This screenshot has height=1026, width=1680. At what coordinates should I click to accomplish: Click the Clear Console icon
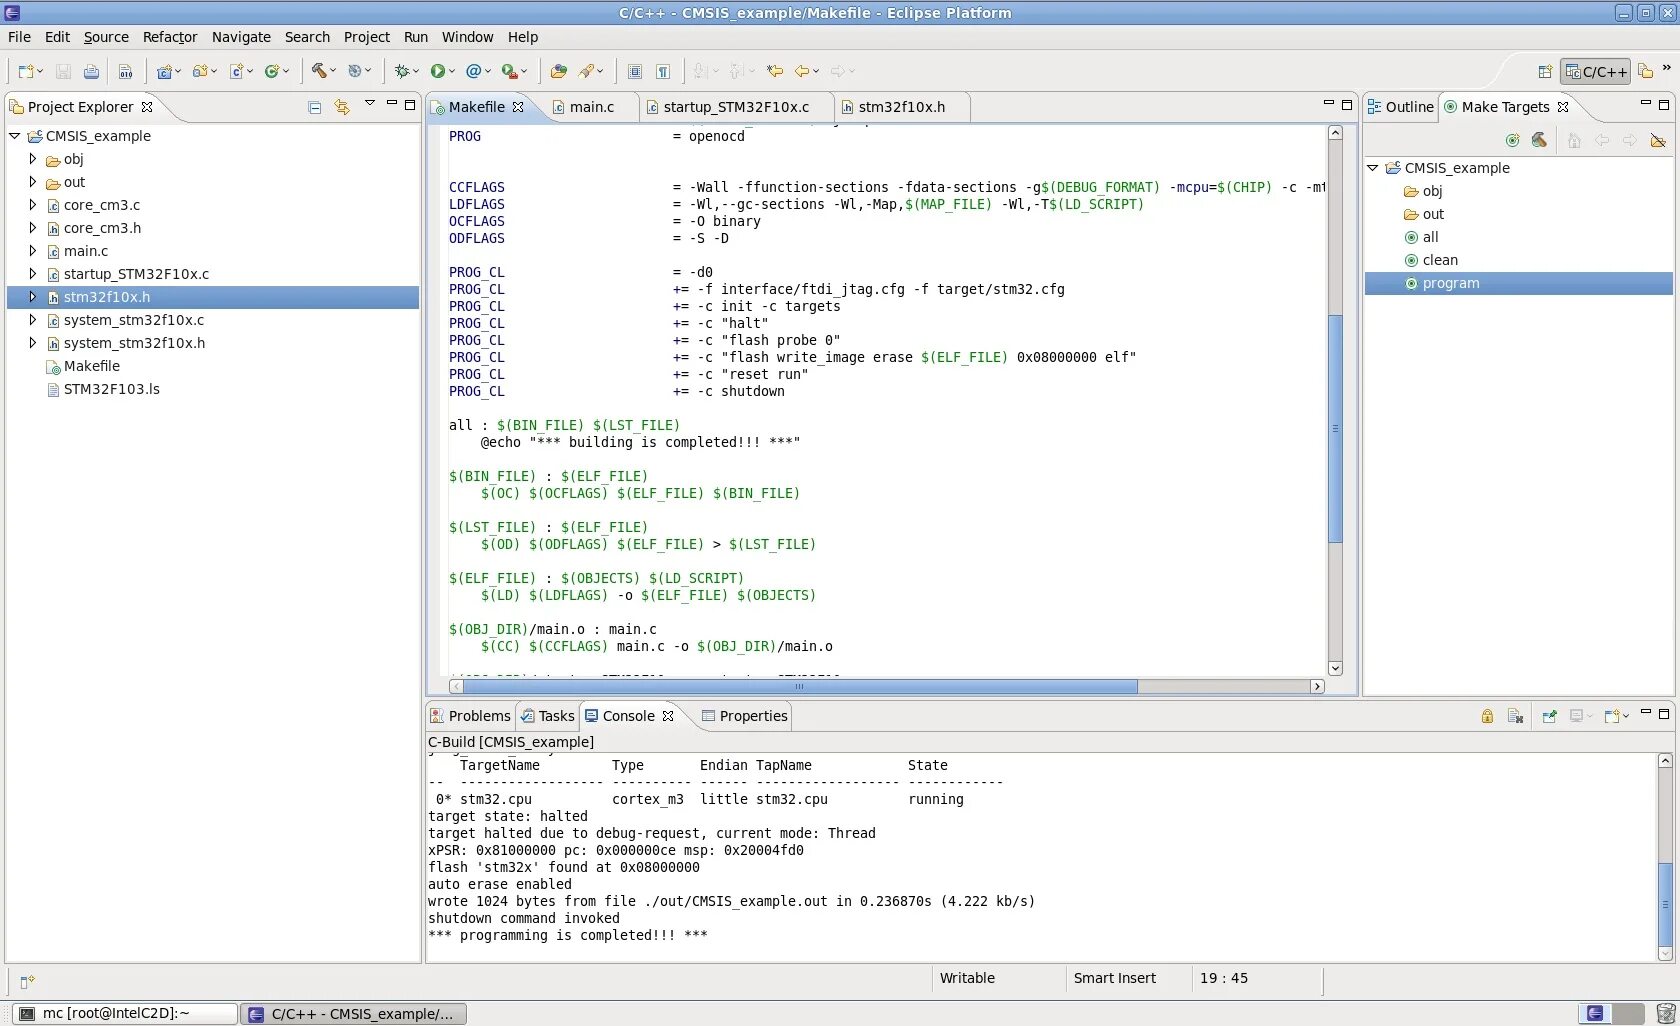tap(1515, 716)
